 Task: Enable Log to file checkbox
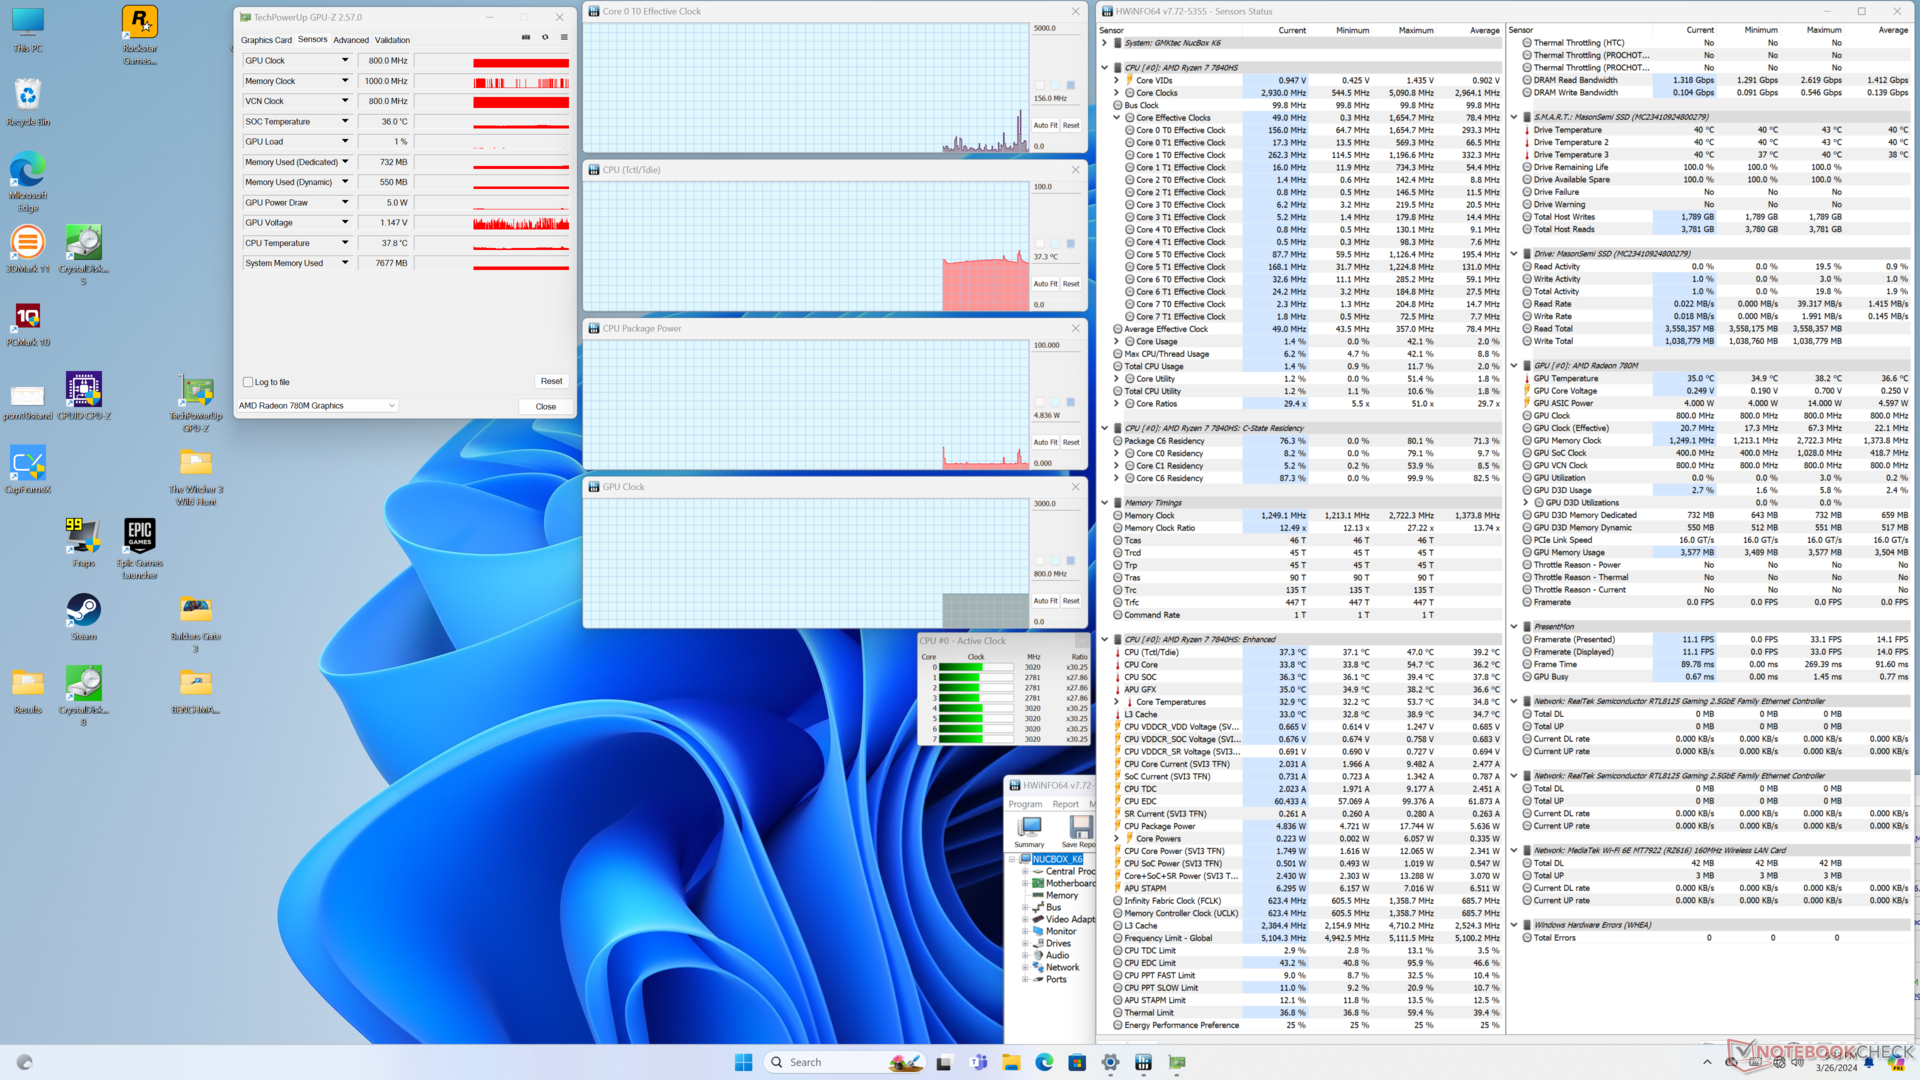[x=248, y=382]
